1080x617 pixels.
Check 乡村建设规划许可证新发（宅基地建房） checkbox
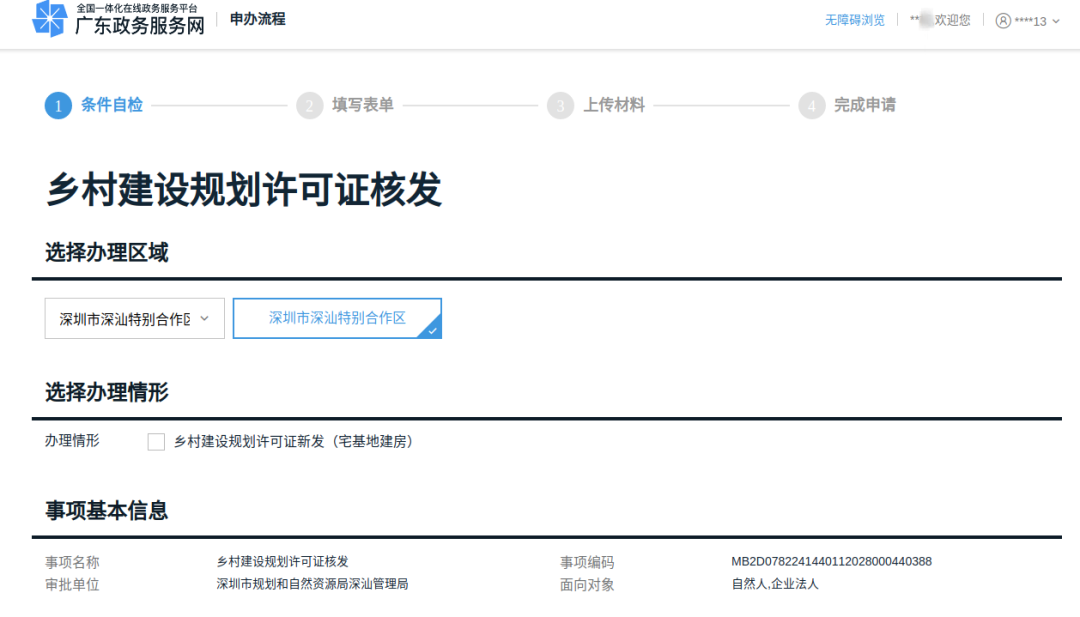tap(156, 442)
